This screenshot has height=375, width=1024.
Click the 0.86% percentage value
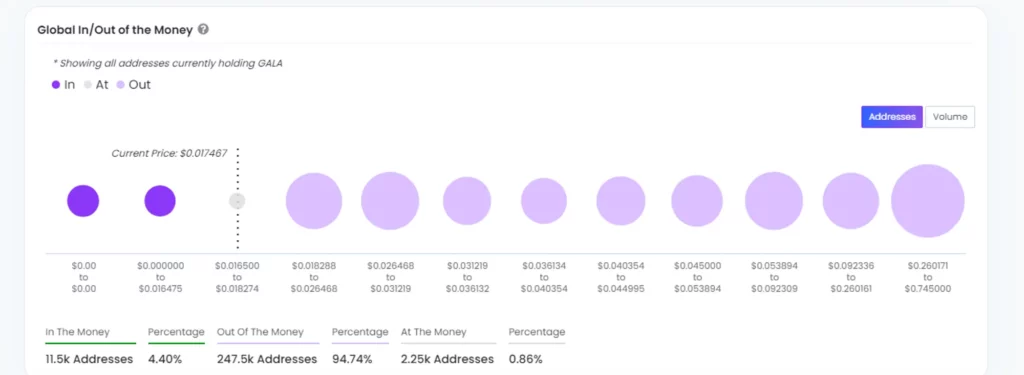(x=525, y=359)
